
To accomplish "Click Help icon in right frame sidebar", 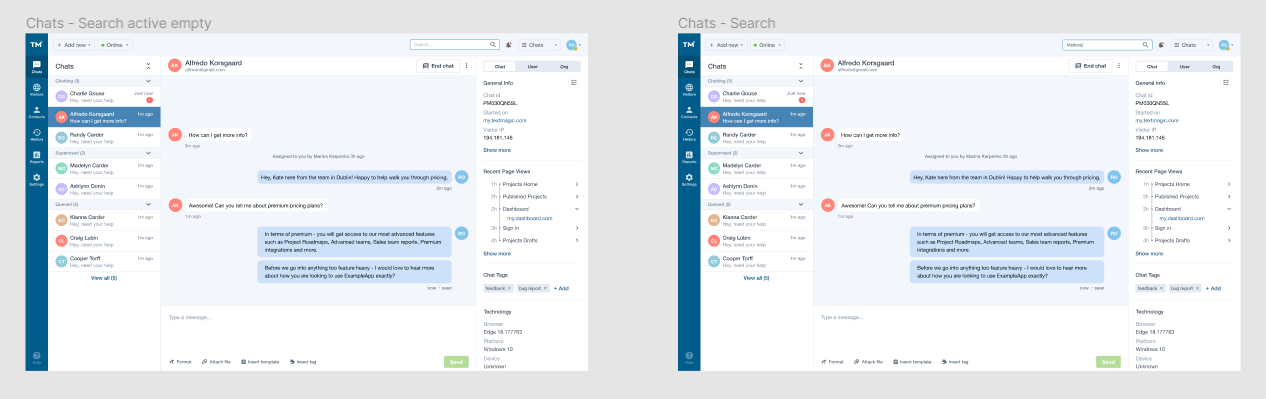I will 688,356.
